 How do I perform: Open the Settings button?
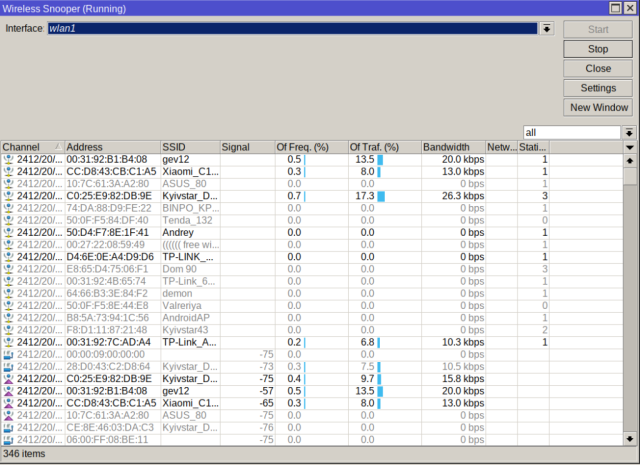coord(598,88)
